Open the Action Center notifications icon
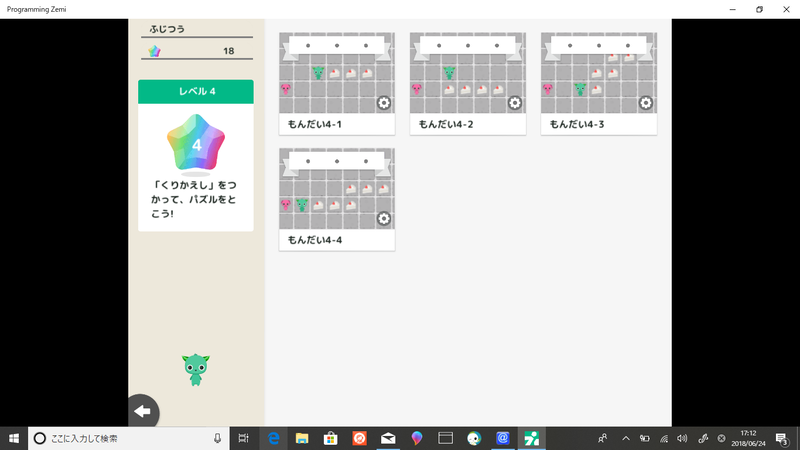This screenshot has width=800, height=450. 782,438
